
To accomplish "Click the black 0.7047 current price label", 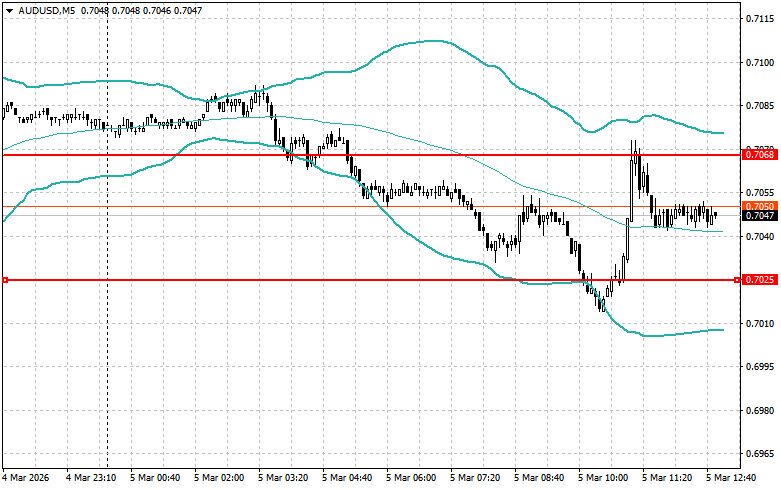I will (x=760, y=216).
